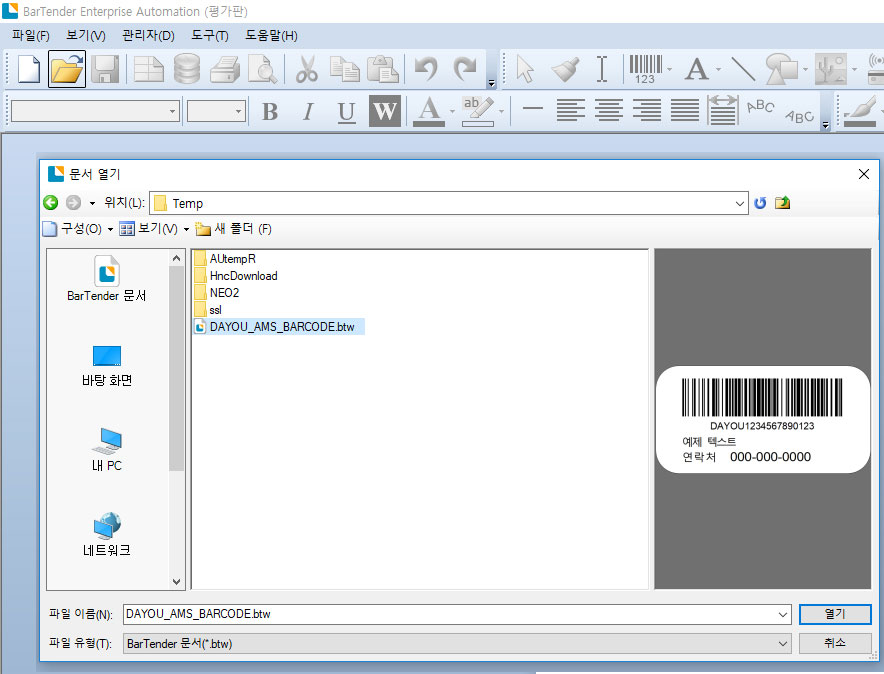Image resolution: width=884 pixels, height=674 pixels.
Task: Click the 취소 cancel button
Action: click(x=834, y=643)
